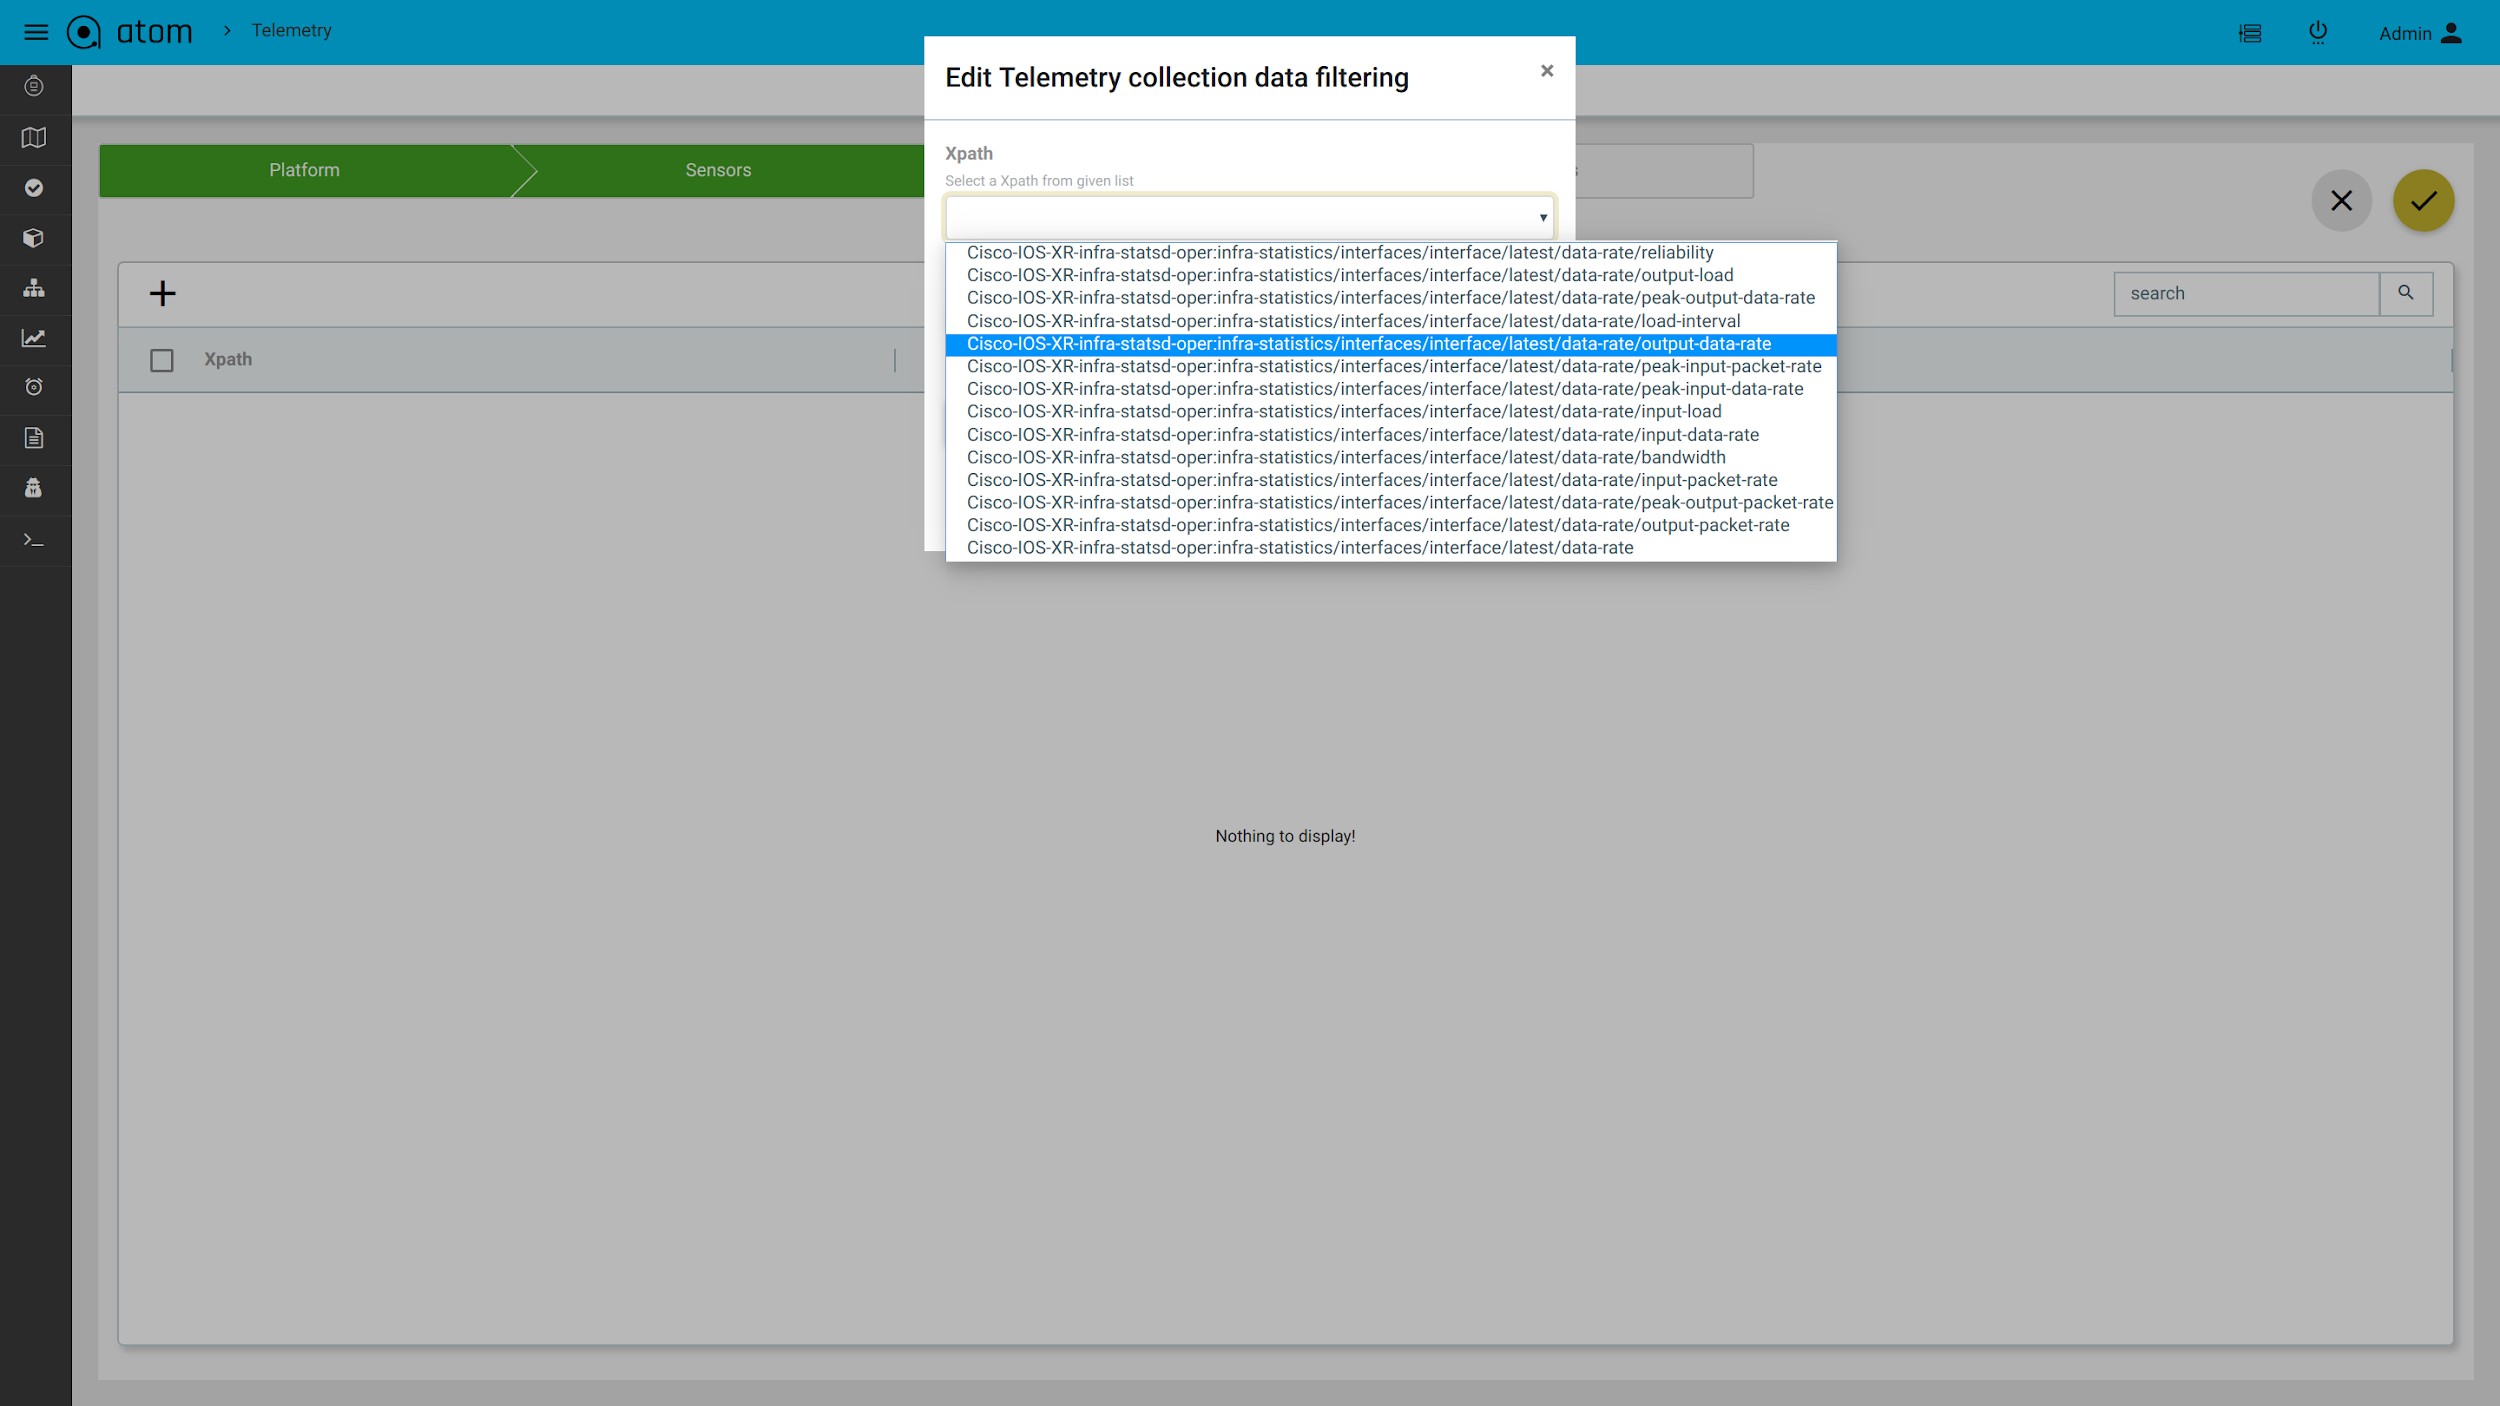Screen dimensions: 2500x1406
Task: Add a new Xpath entry with plus
Action: tap(162, 293)
